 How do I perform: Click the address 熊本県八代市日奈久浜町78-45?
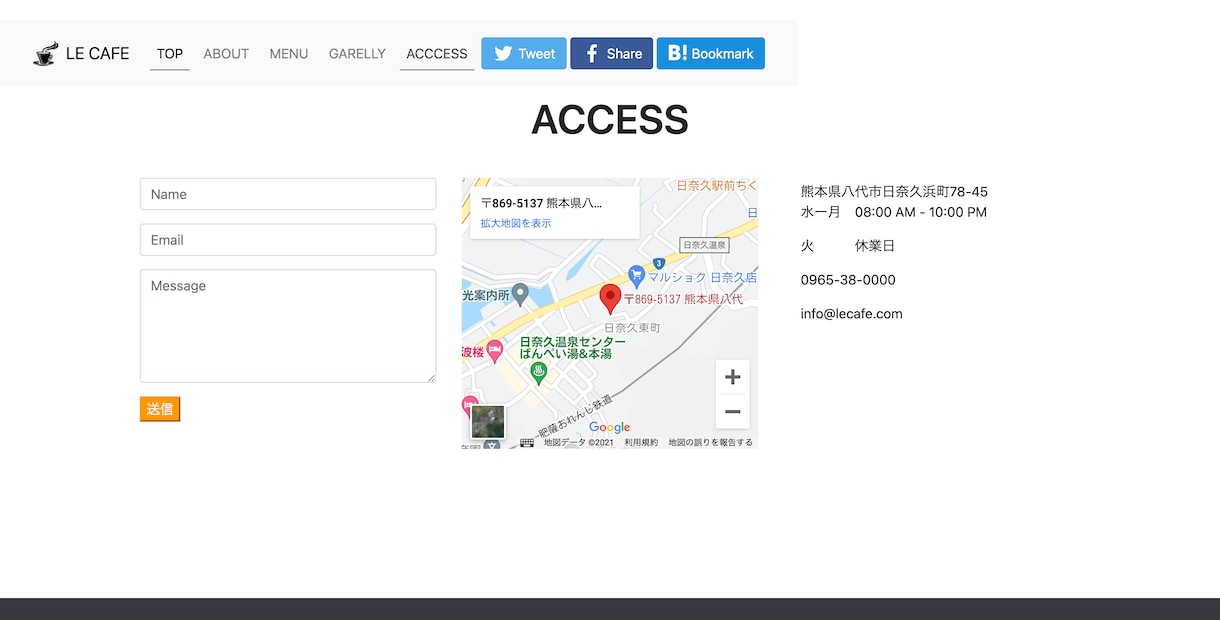894,191
